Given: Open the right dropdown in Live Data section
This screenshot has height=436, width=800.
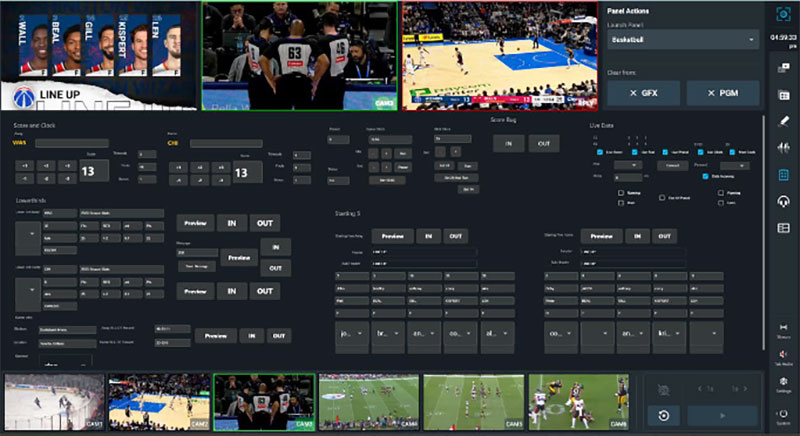Looking at the screenshot, I should click(x=734, y=165).
